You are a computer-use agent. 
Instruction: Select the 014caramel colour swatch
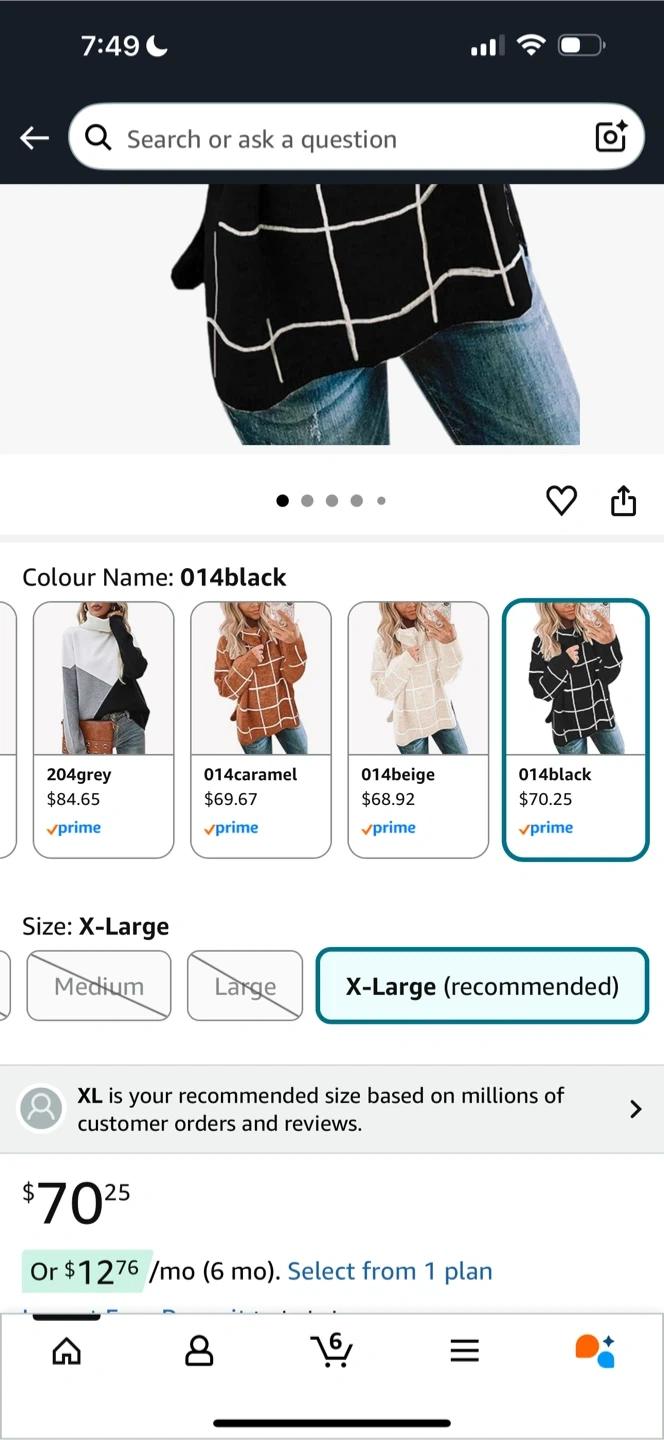261,730
